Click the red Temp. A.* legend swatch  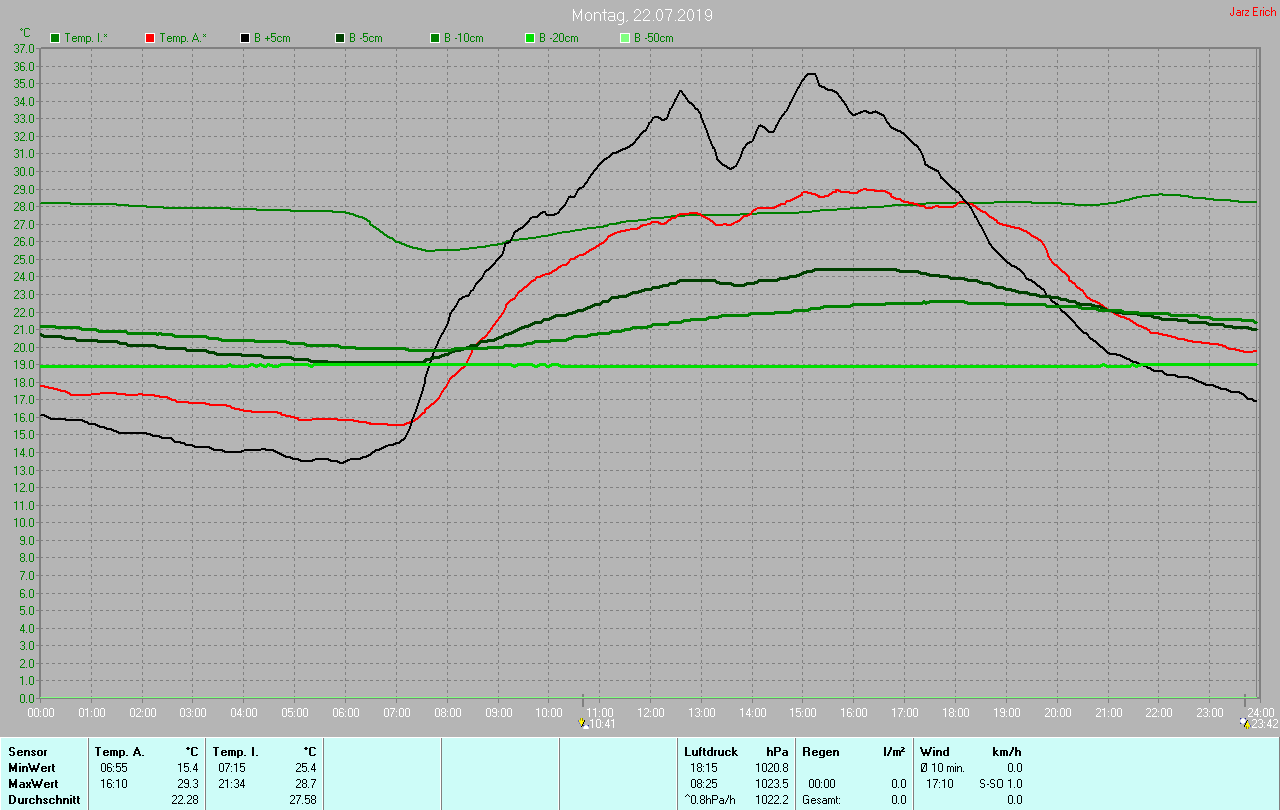coord(150,38)
